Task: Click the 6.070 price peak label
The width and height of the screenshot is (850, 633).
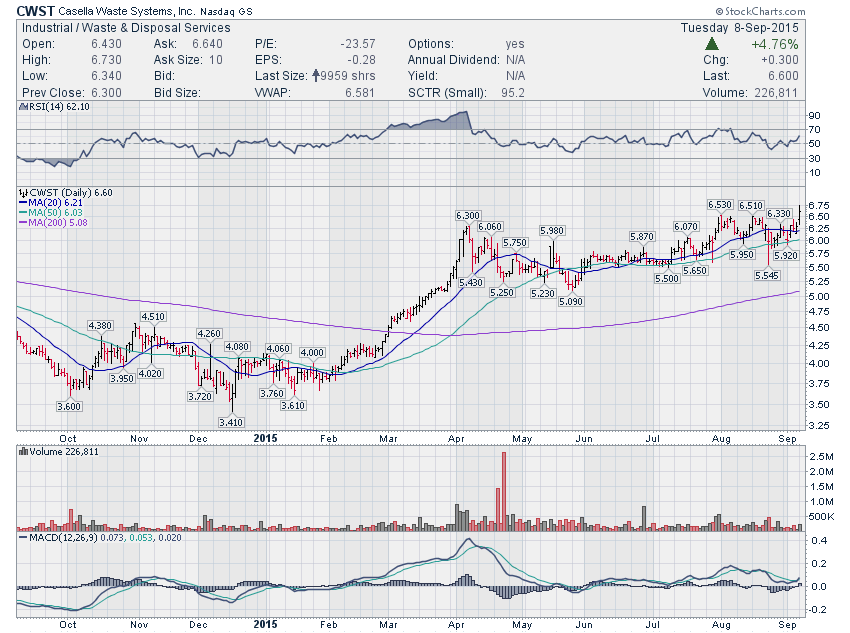Action: (x=686, y=226)
